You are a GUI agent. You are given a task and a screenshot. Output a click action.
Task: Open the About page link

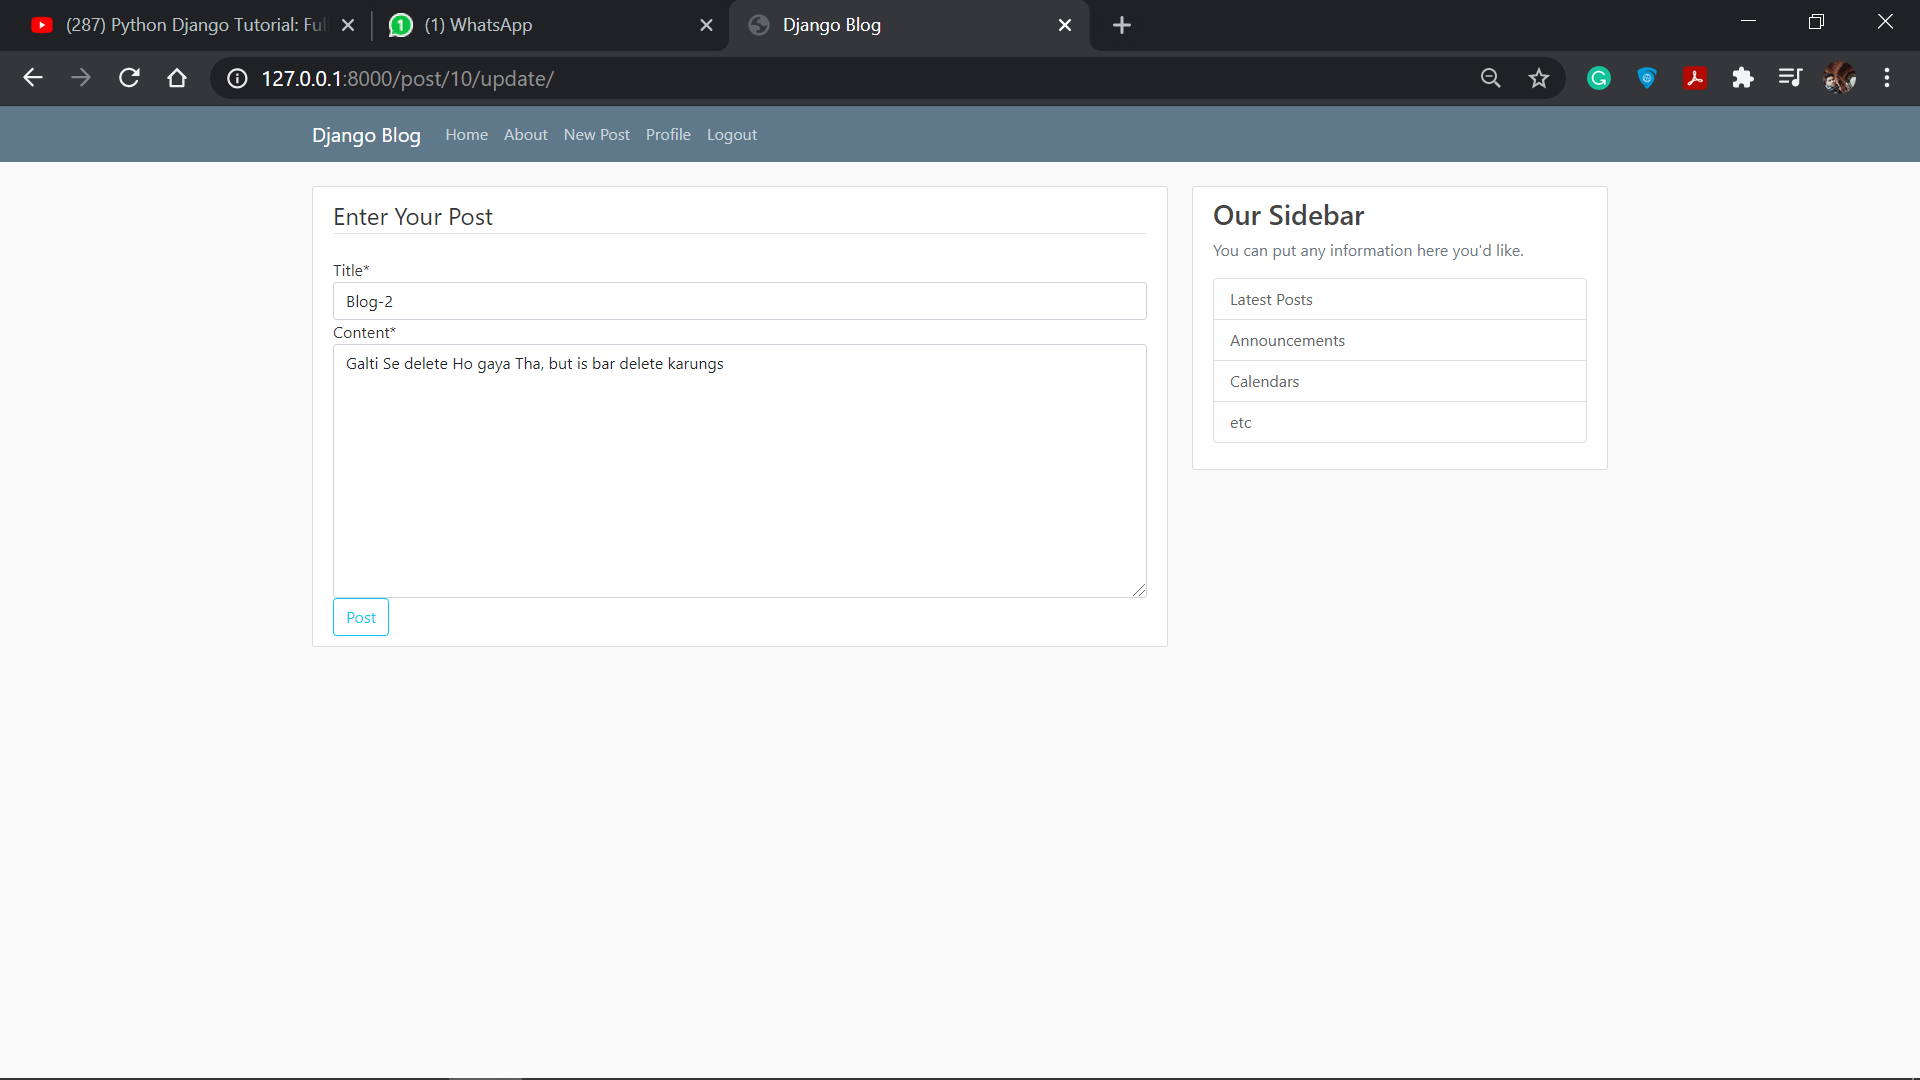tap(525, 135)
